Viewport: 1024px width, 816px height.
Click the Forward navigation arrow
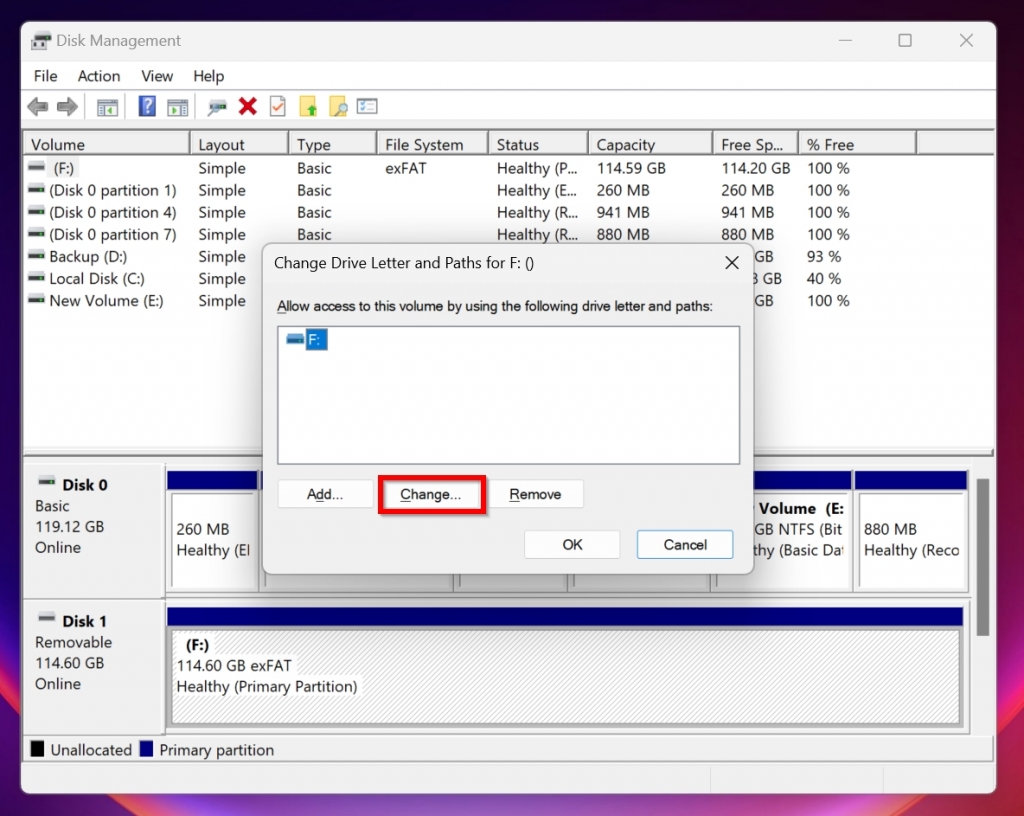[x=66, y=106]
